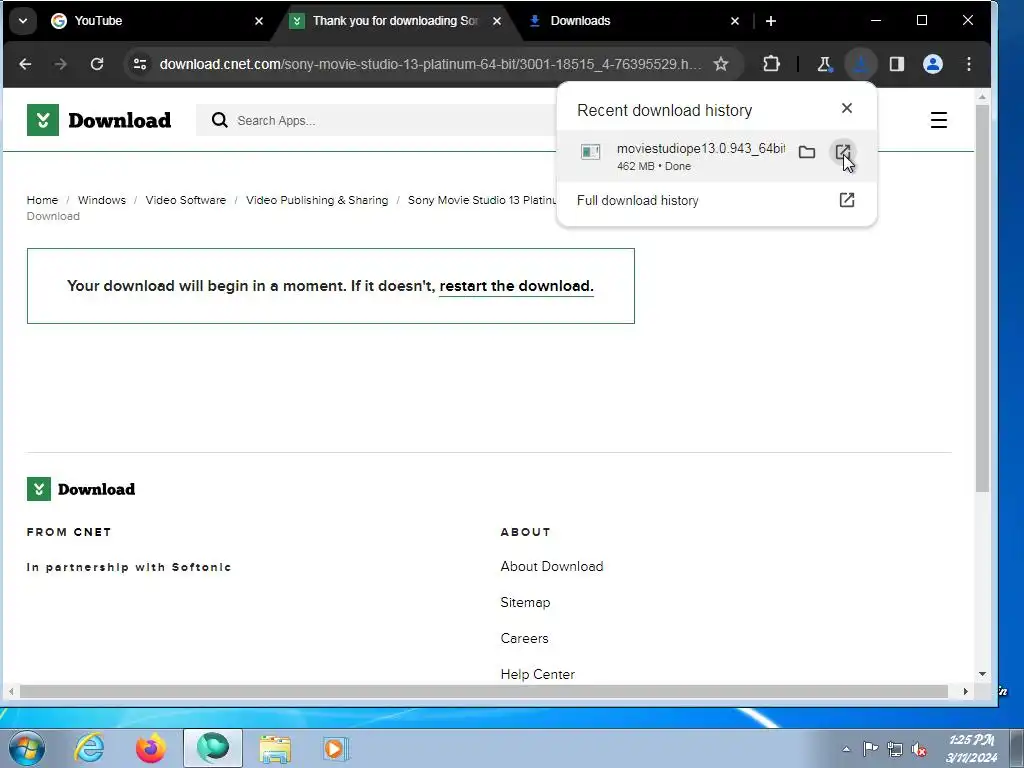
Task: Open Windows Explorer from taskbar
Action: [275, 748]
